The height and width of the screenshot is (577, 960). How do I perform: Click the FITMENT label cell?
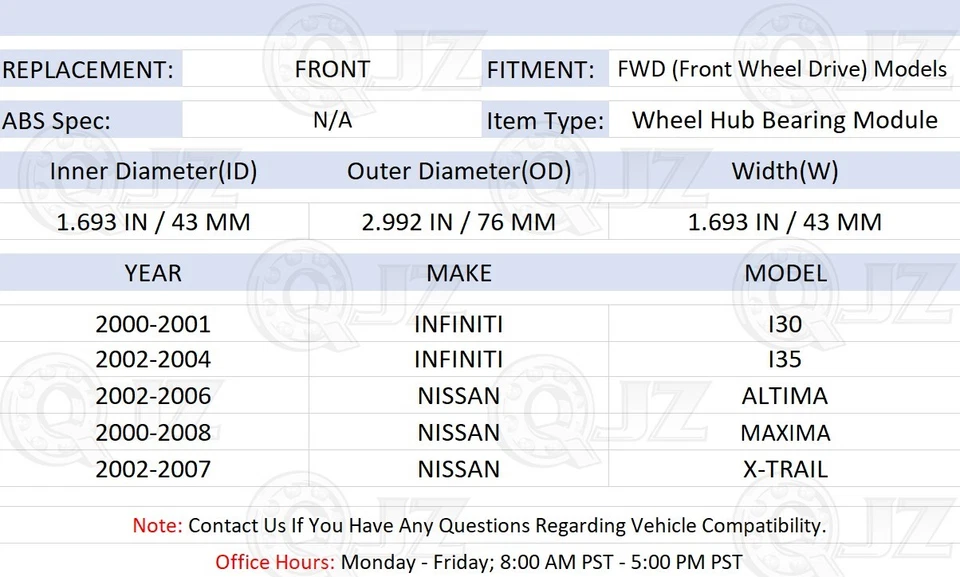(x=541, y=70)
